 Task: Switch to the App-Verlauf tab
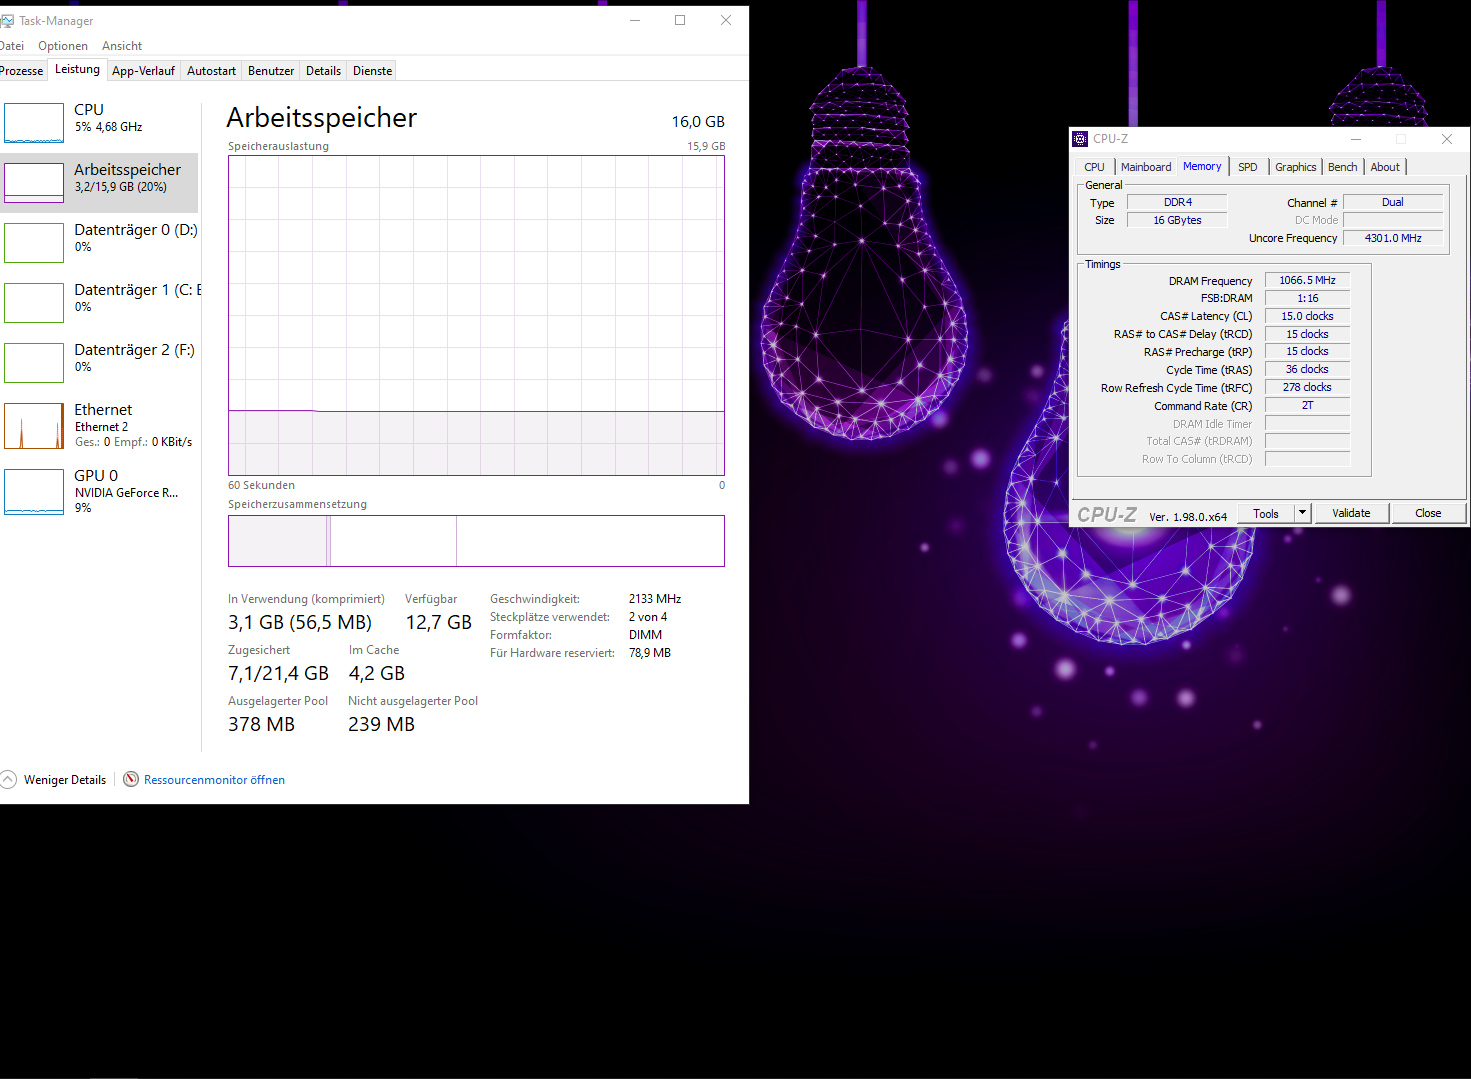pos(143,71)
